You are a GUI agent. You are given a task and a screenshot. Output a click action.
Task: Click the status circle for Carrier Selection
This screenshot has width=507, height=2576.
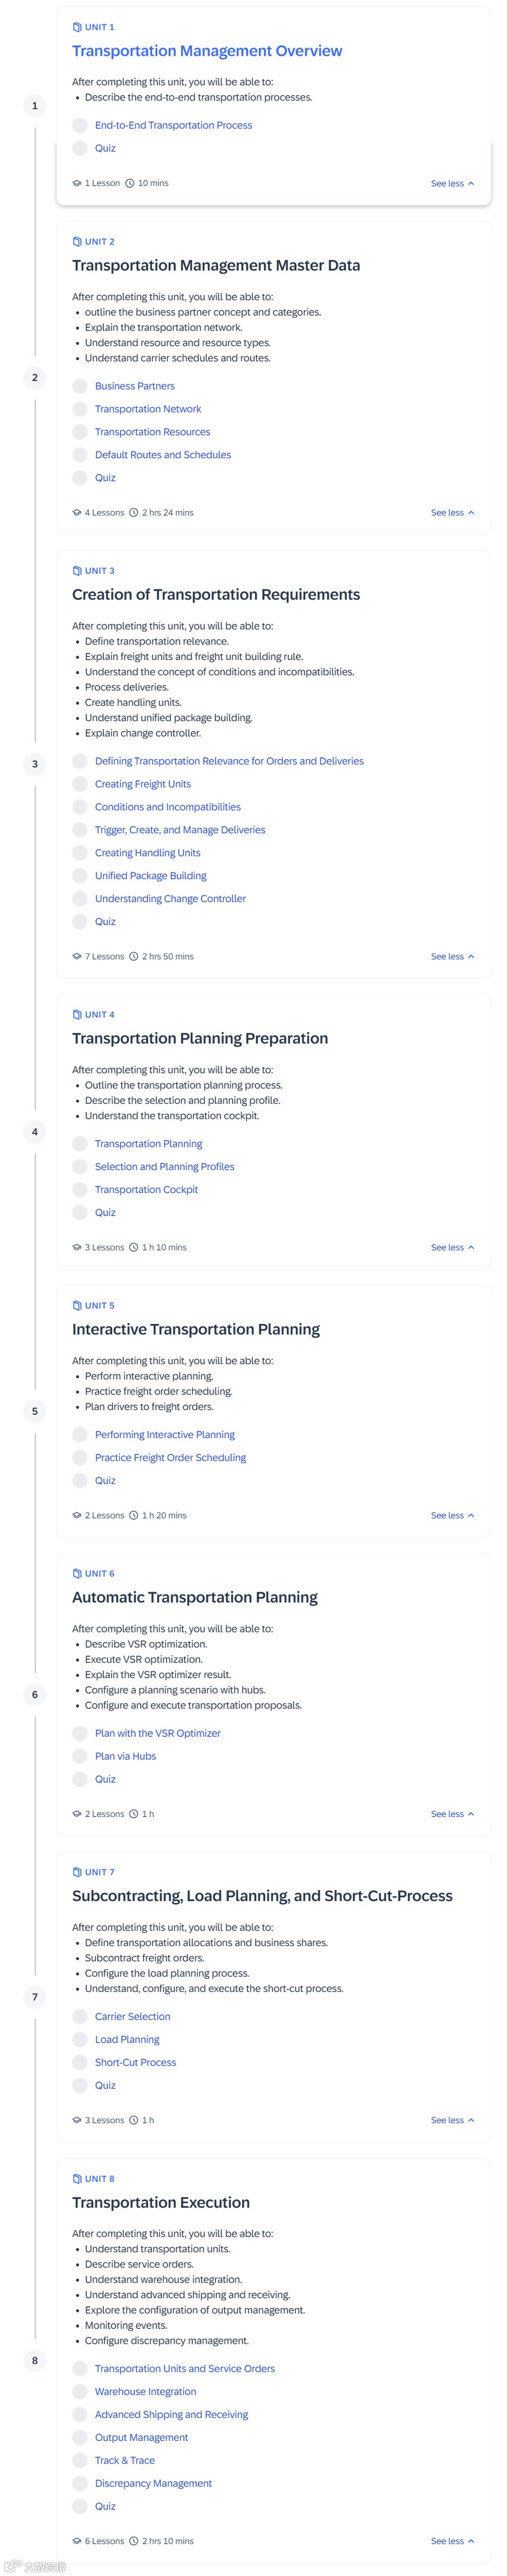[80, 2017]
